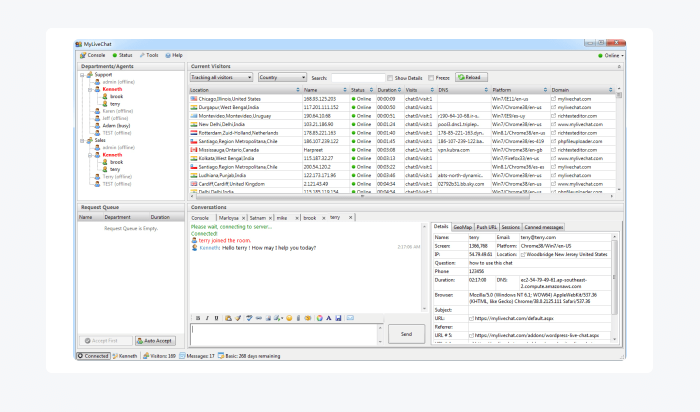Click the Connected status bar indicator

click(93, 356)
